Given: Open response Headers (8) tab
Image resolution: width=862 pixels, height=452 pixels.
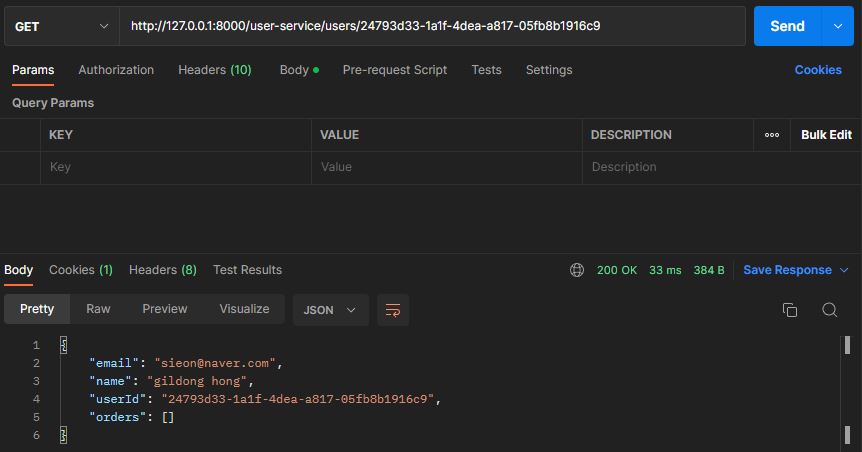Looking at the screenshot, I should [163, 270].
